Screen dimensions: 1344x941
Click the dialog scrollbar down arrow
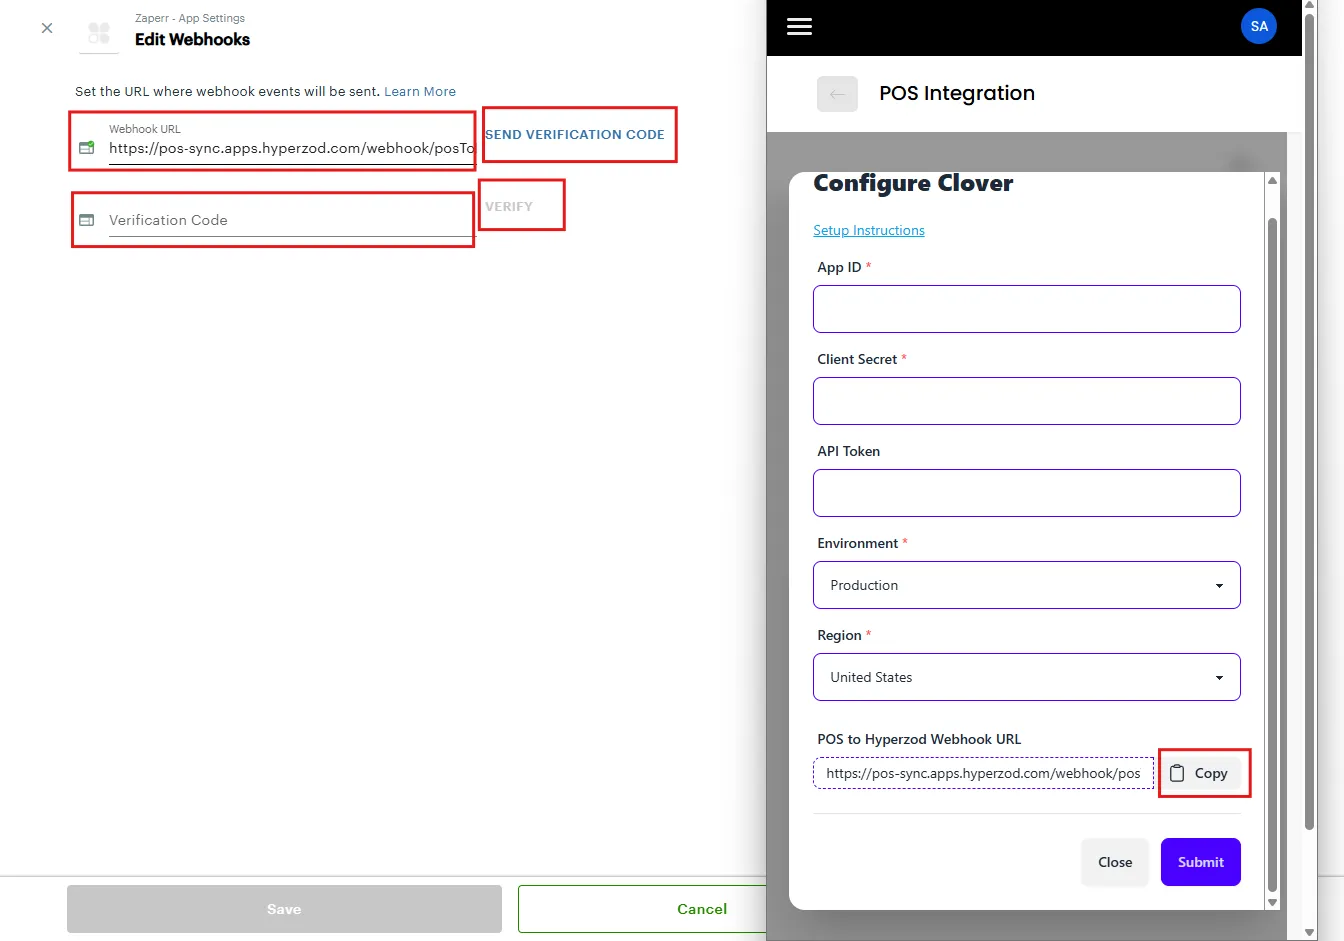(x=1272, y=902)
